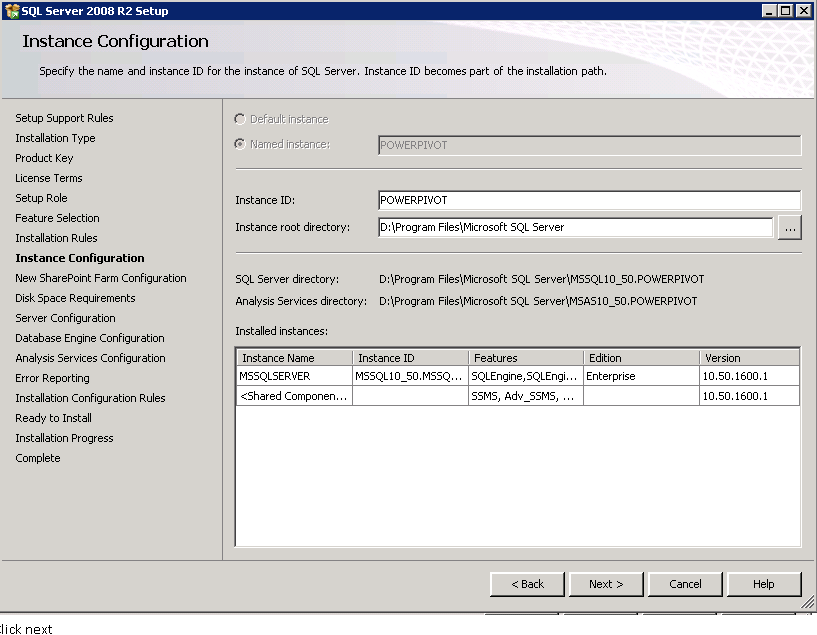Click version 10.50.1600.1 in MSSQLSERVER row
This screenshot has width=817, height=635.
[x=749, y=376]
